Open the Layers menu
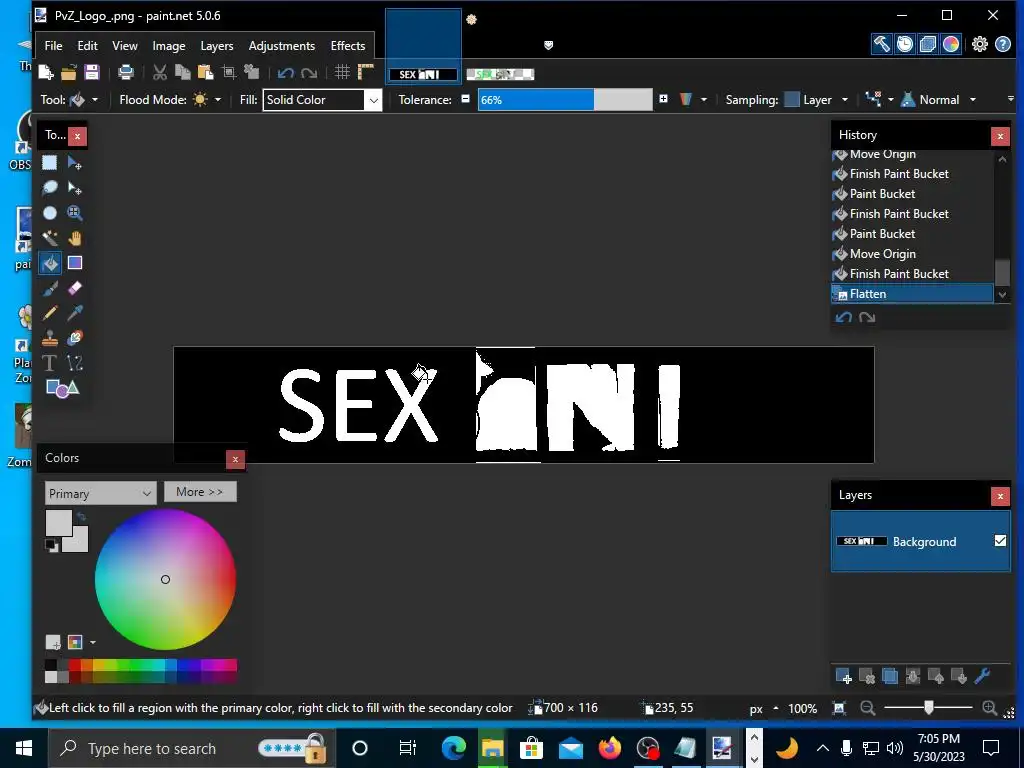The width and height of the screenshot is (1024, 768). [x=217, y=46]
